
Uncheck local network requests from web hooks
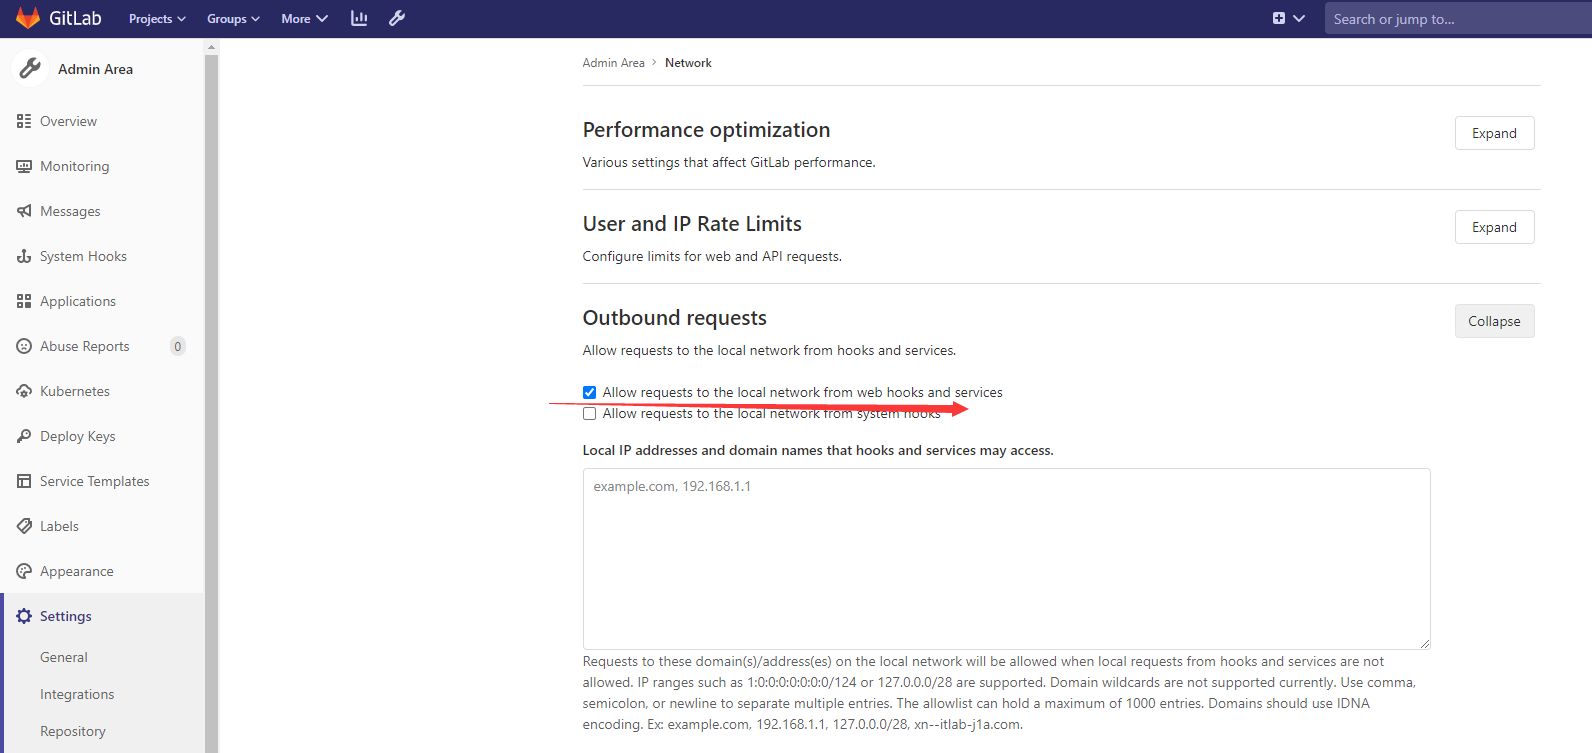tap(589, 392)
